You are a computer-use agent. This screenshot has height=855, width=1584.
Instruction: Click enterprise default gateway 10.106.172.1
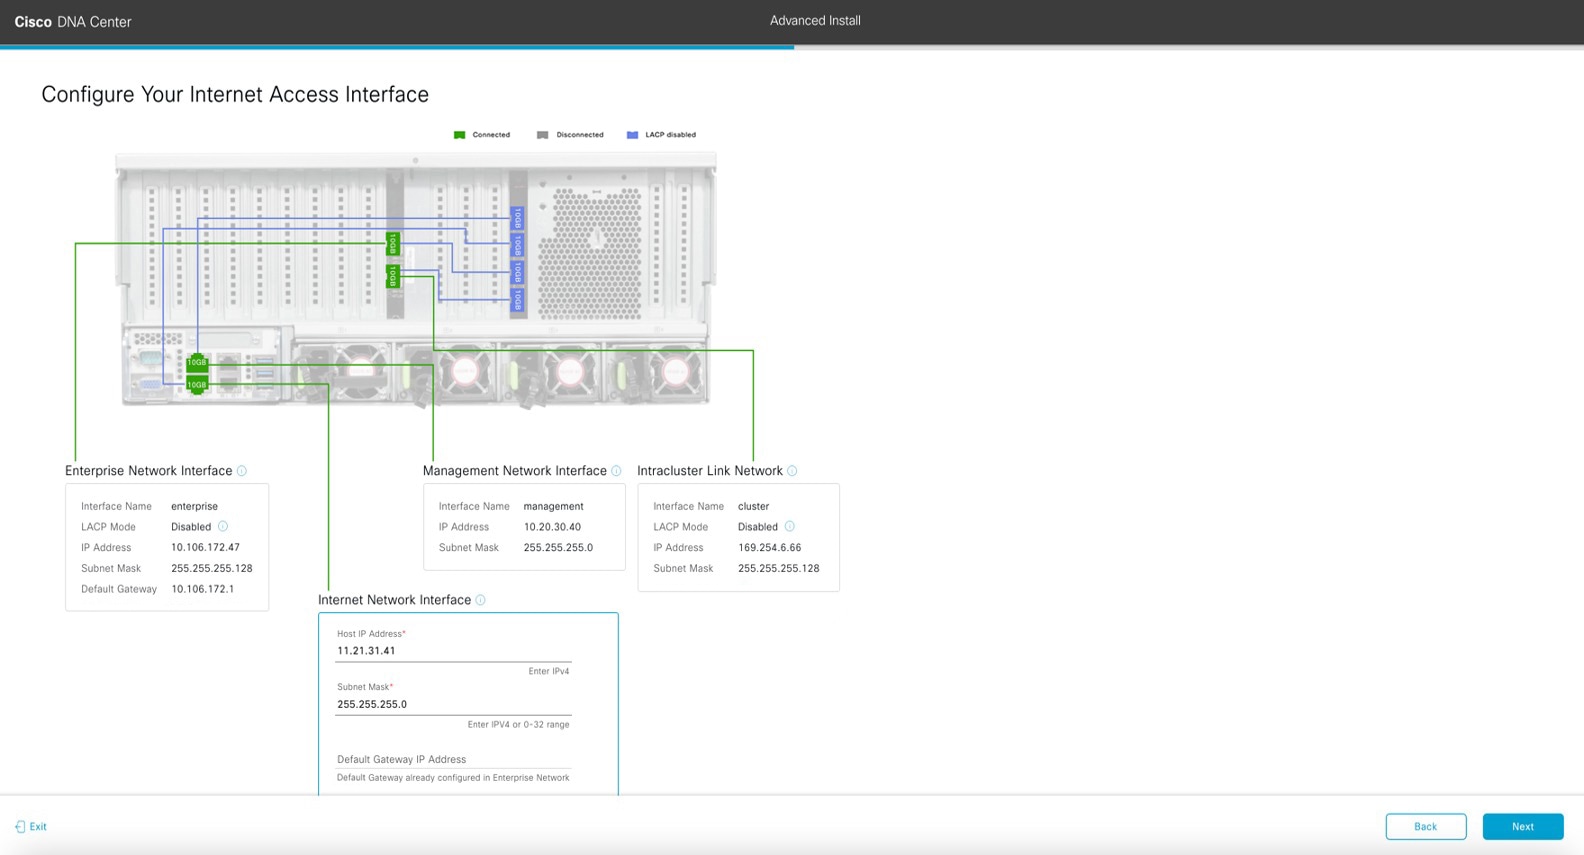202,589
